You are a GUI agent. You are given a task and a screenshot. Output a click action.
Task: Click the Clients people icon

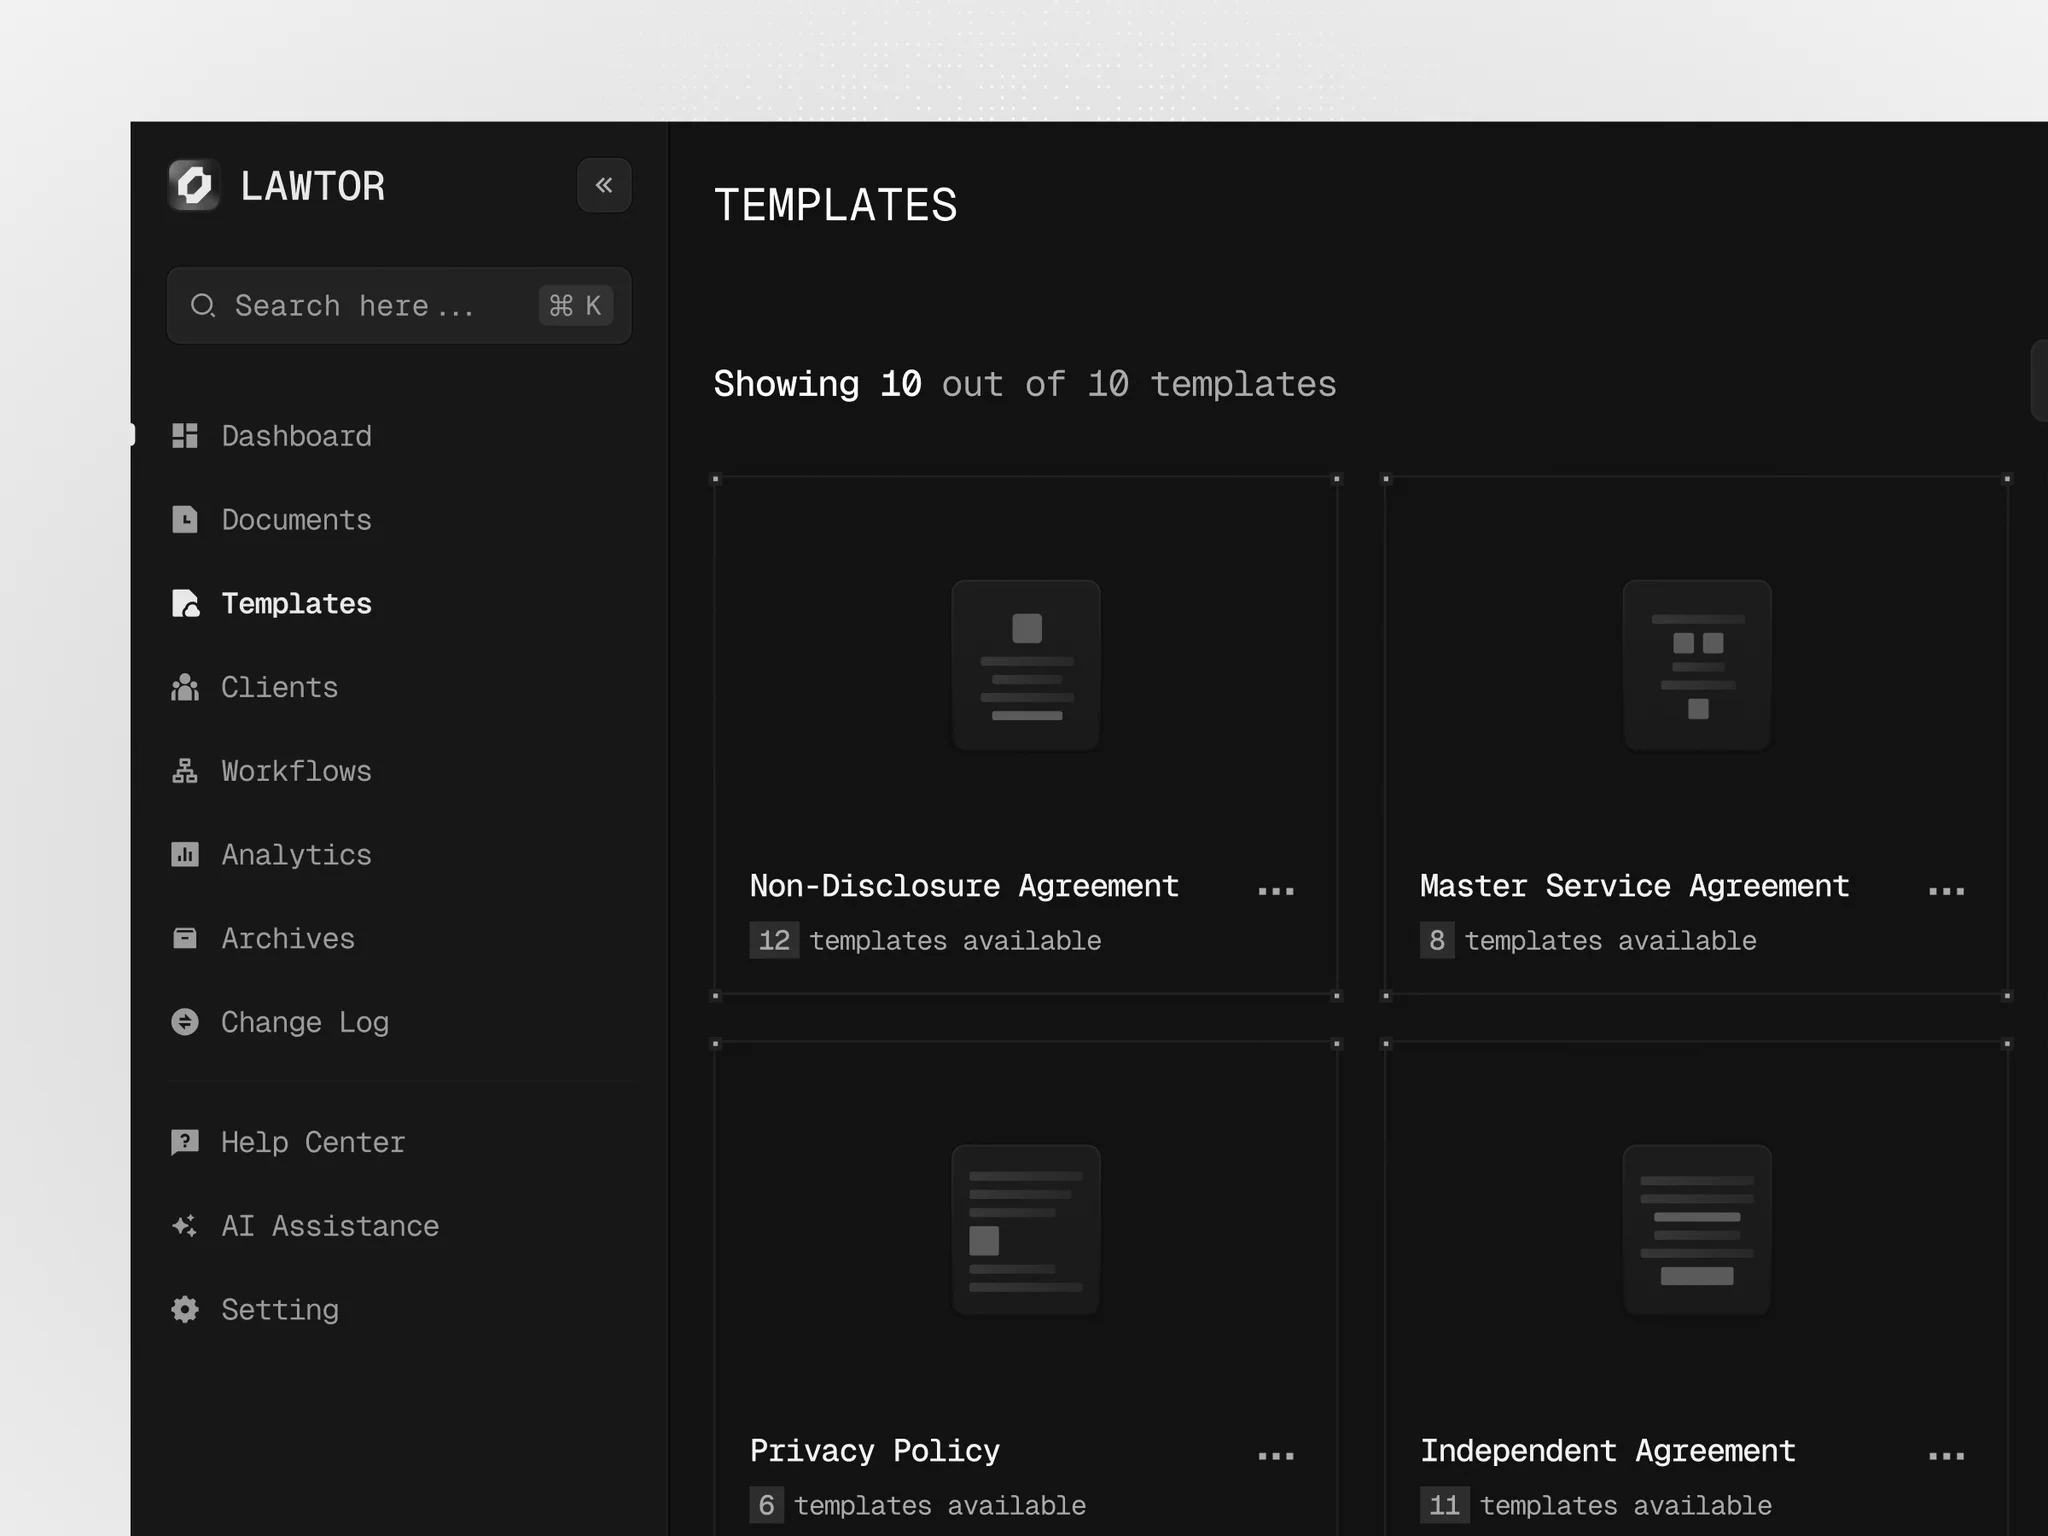(x=185, y=687)
